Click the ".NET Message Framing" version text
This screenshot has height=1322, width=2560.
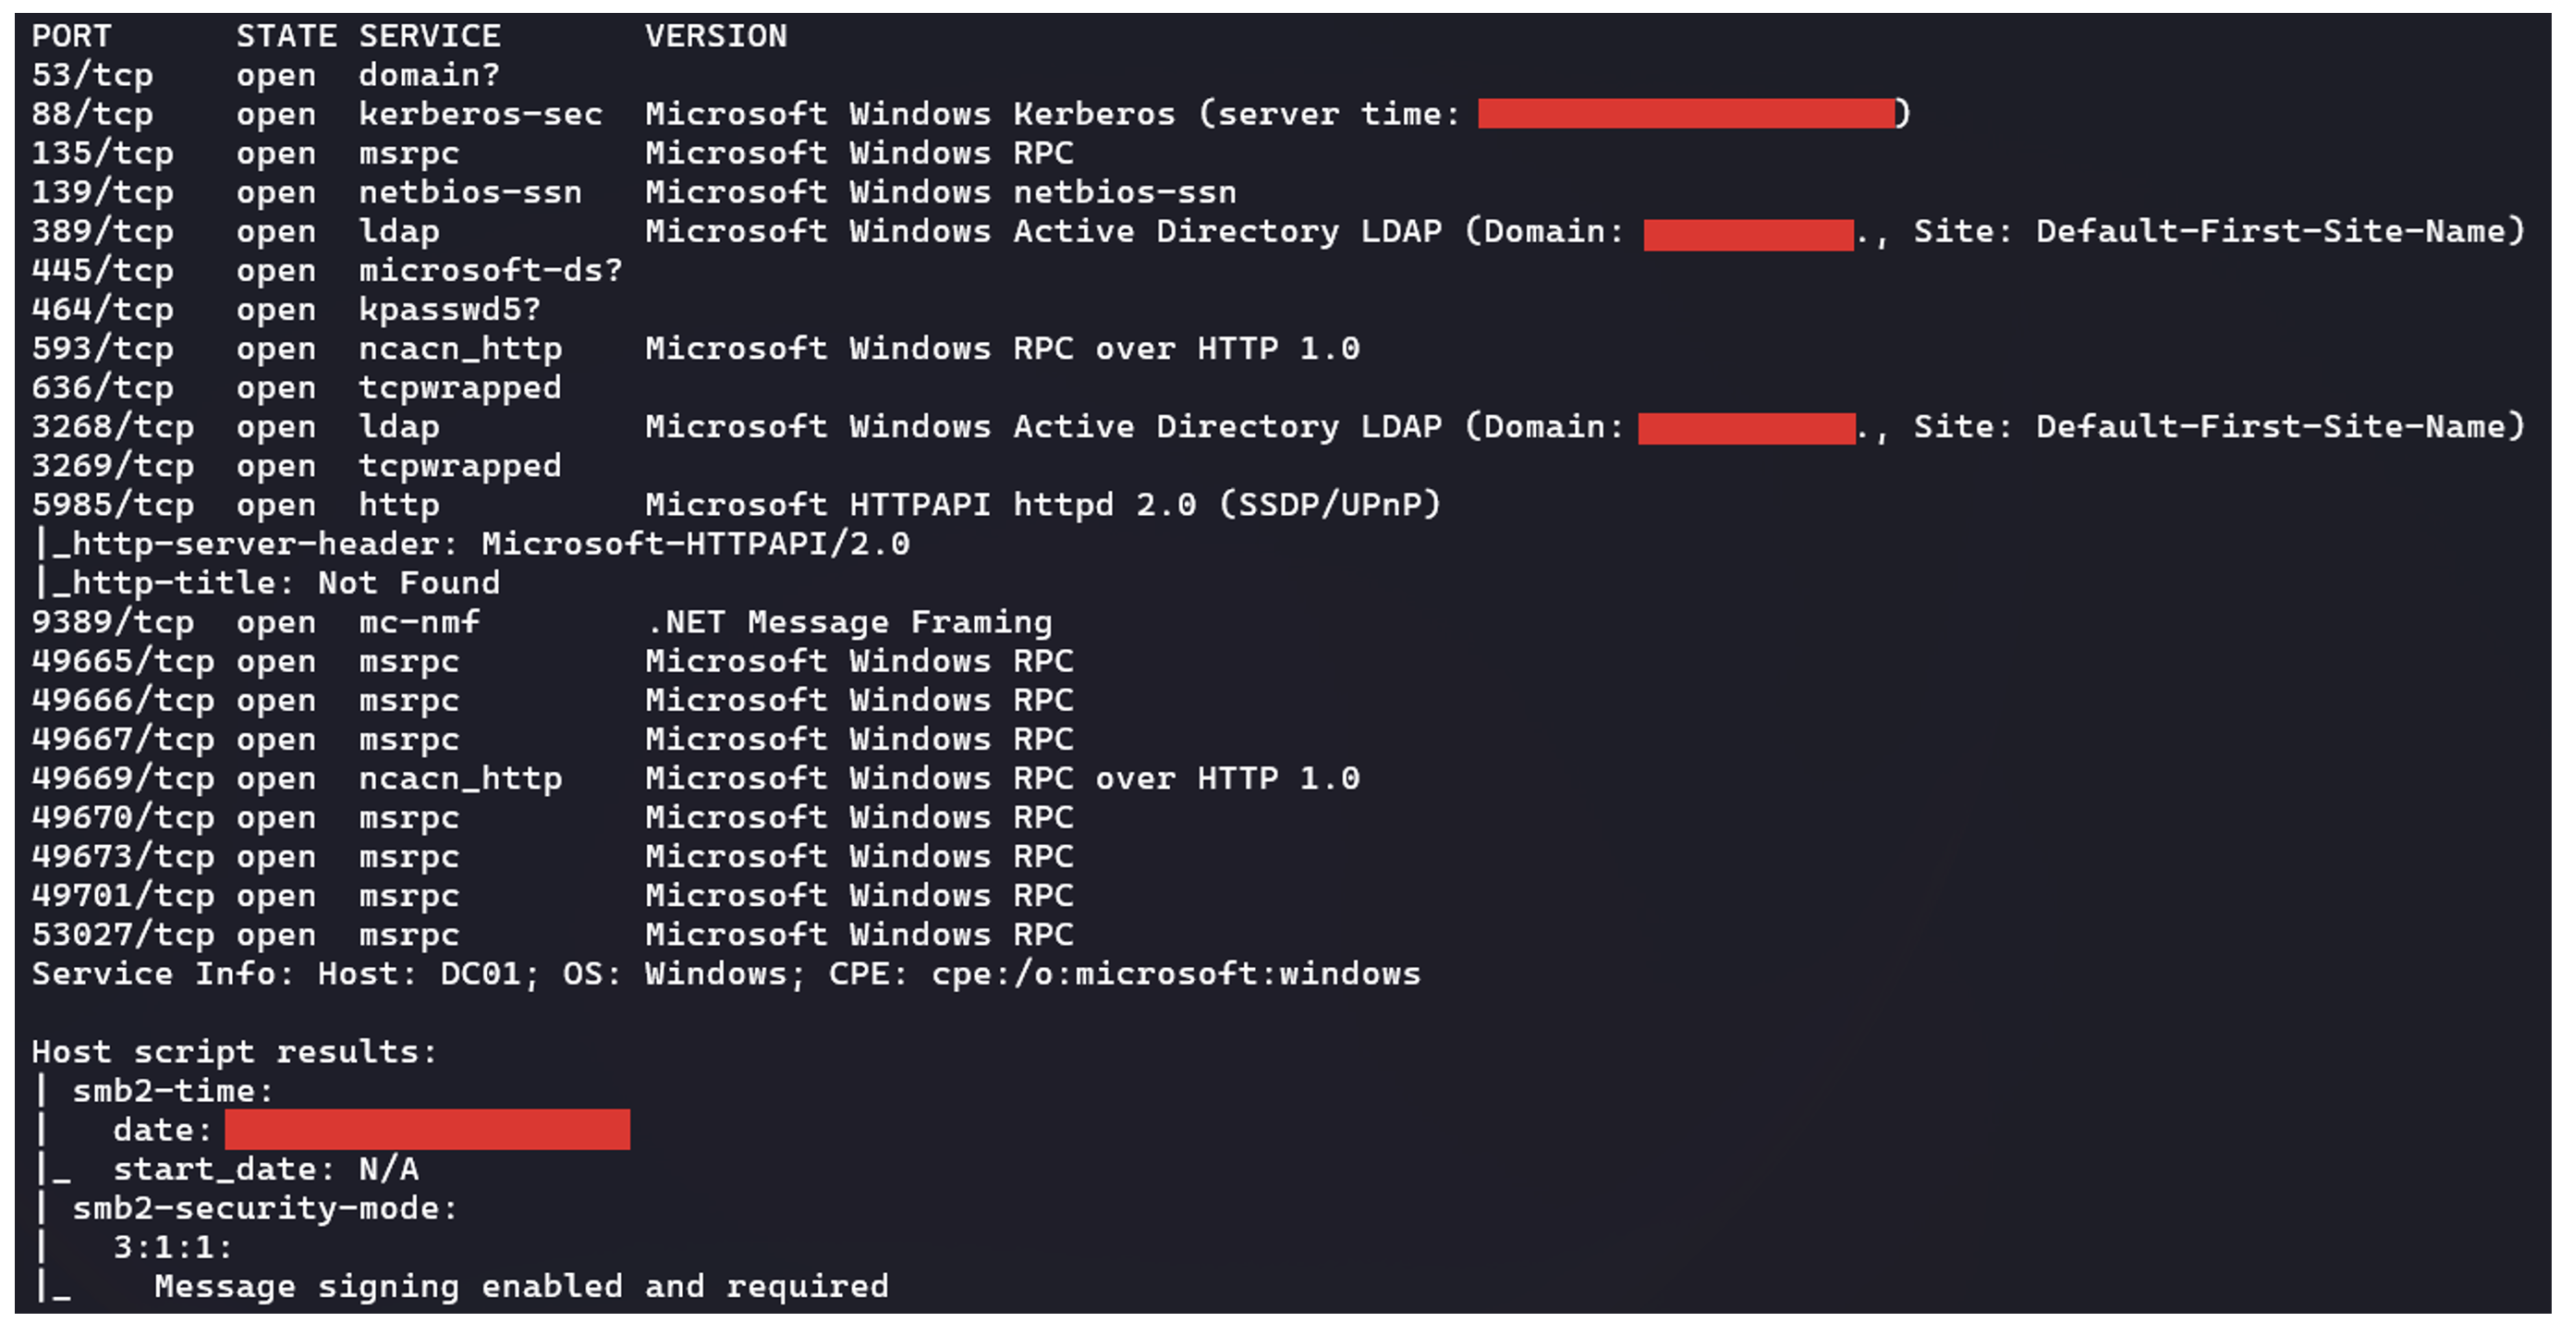tap(848, 622)
